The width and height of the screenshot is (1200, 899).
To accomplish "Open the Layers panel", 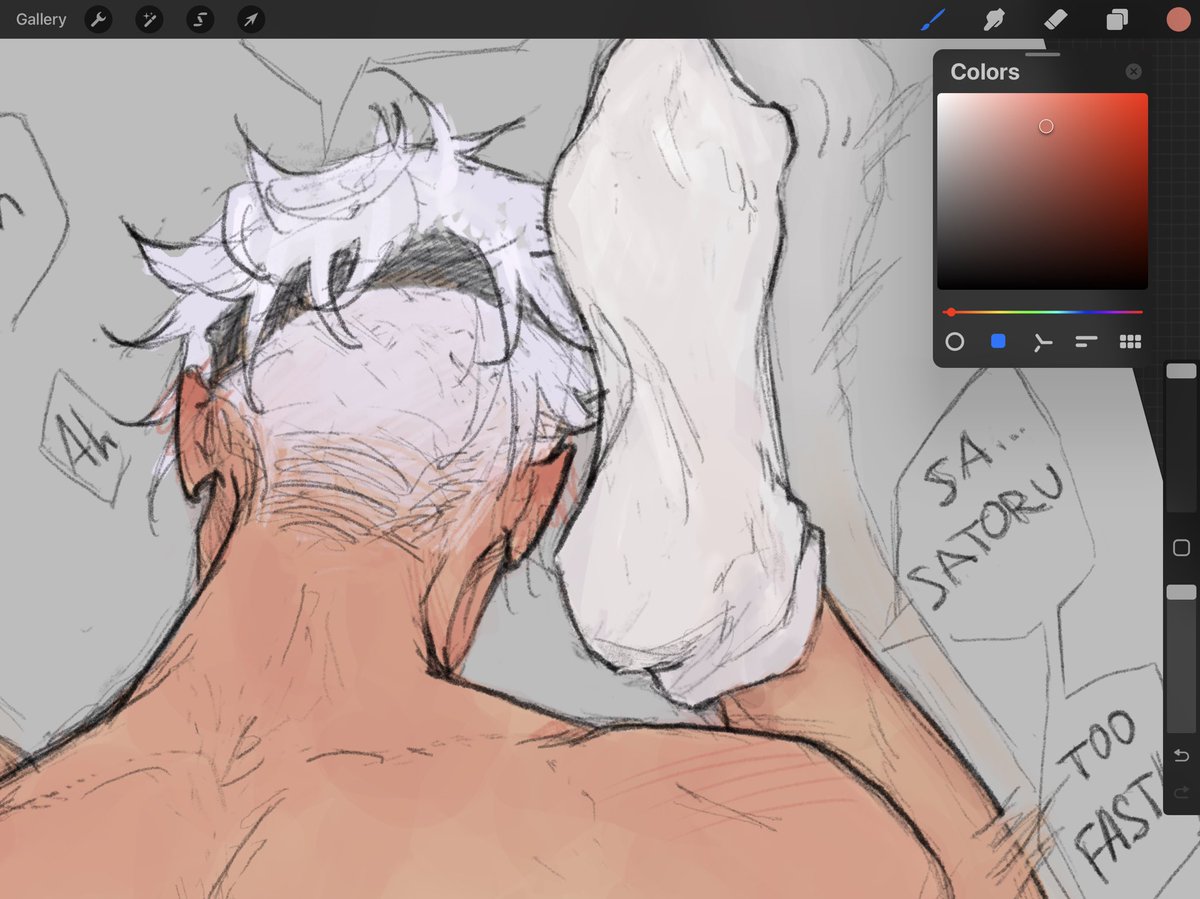I will click(x=1116, y=19).
